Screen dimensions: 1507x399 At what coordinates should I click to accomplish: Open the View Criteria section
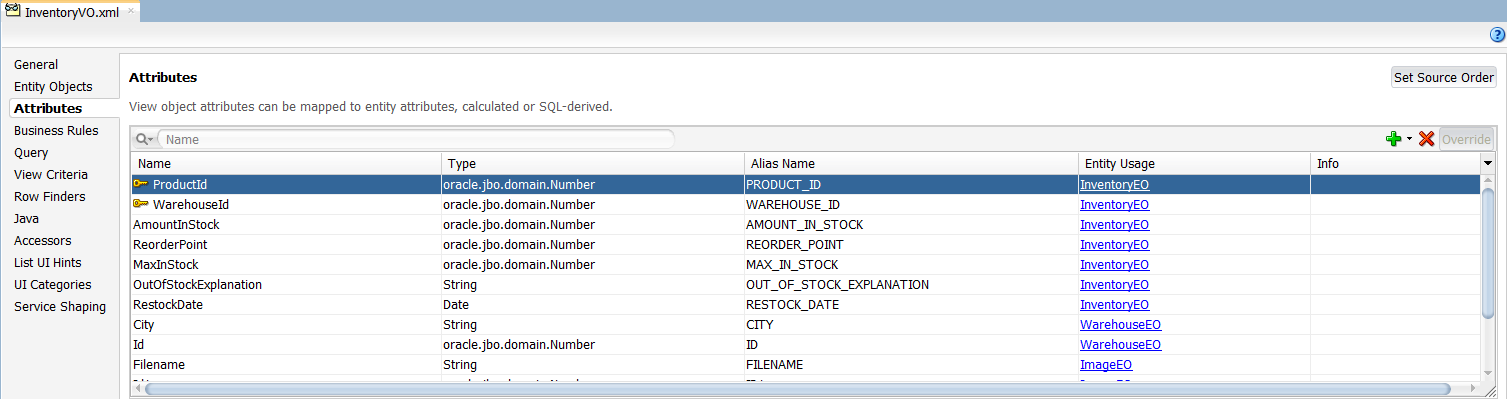pyautogui.click(x=51, y=174)
